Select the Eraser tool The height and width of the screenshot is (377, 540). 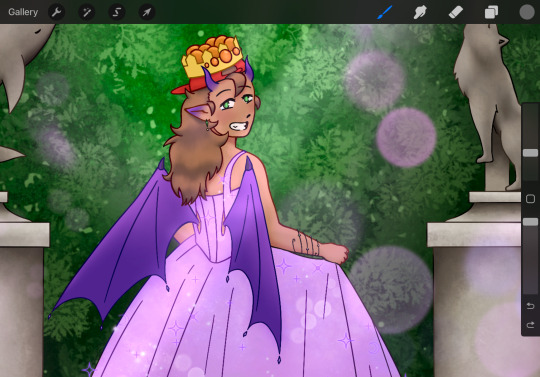[456, 12]
